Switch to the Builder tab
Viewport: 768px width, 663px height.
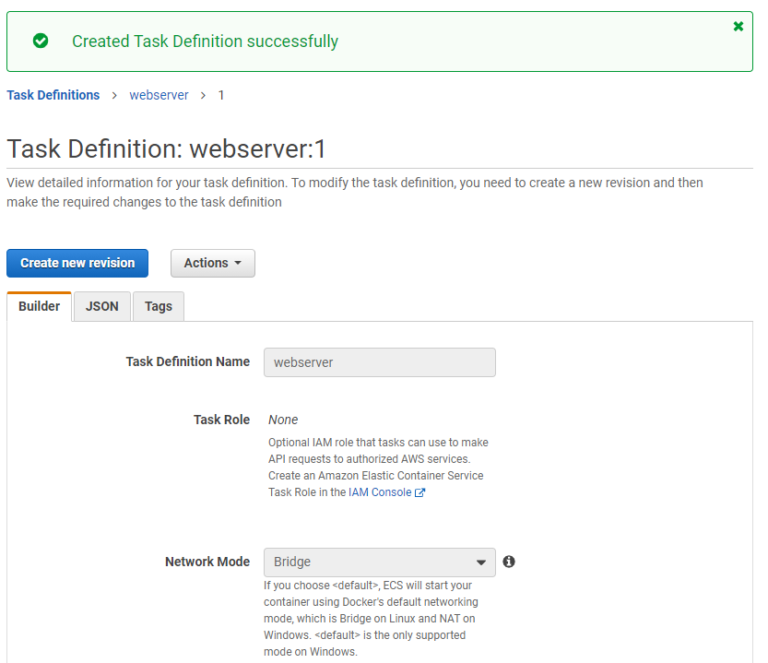[39, 306]
